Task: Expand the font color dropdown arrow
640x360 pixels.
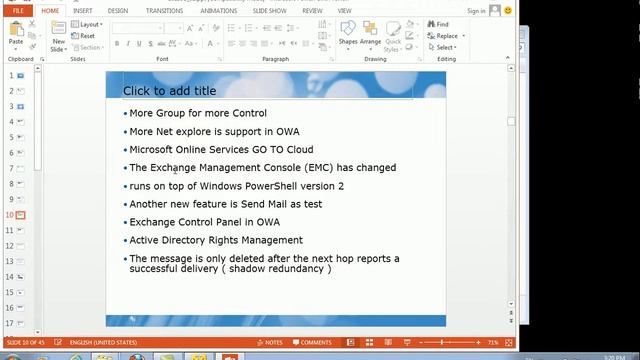Action: [x=218, y=44]
